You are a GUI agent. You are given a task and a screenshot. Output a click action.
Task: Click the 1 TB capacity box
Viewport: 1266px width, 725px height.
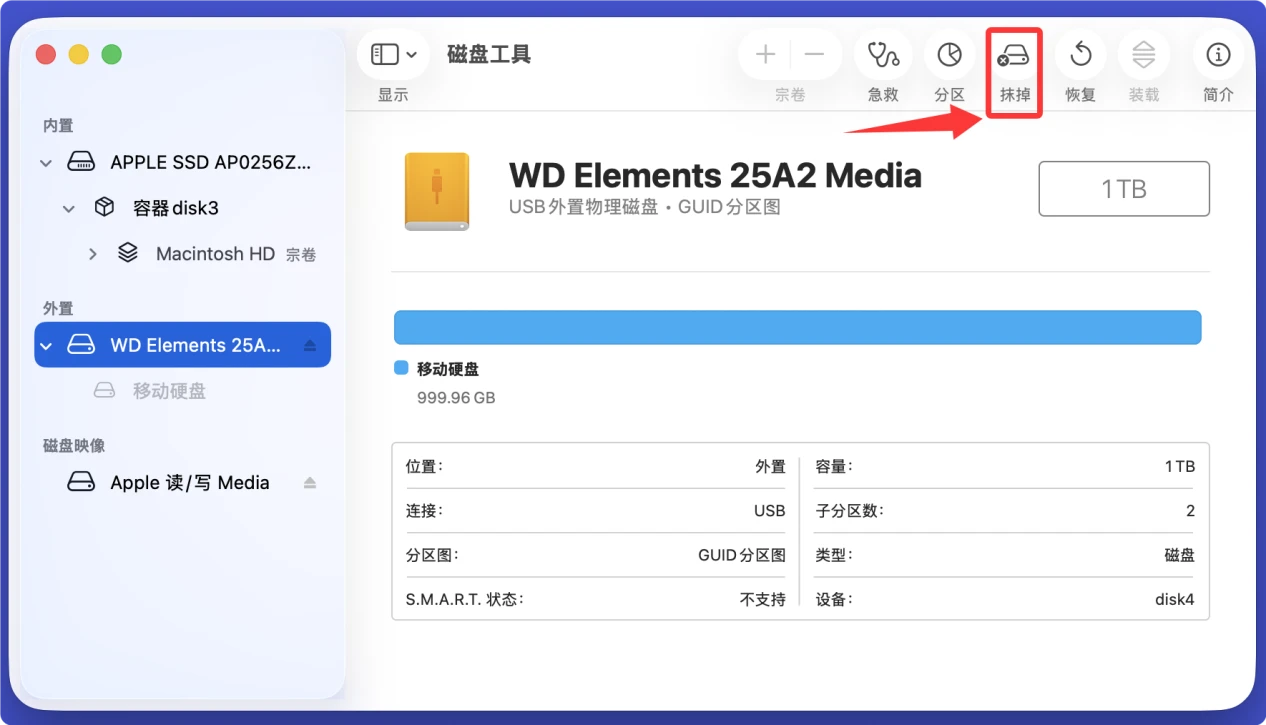click(x=1124, y=189)
